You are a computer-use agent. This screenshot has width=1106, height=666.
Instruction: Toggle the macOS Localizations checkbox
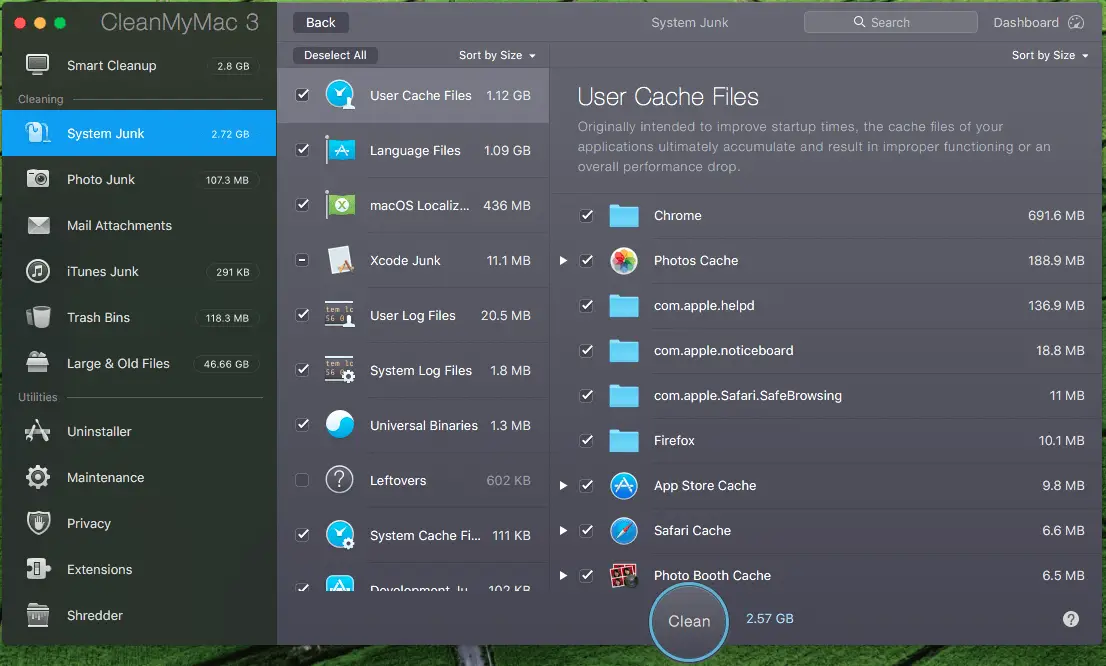pos(302,205)
